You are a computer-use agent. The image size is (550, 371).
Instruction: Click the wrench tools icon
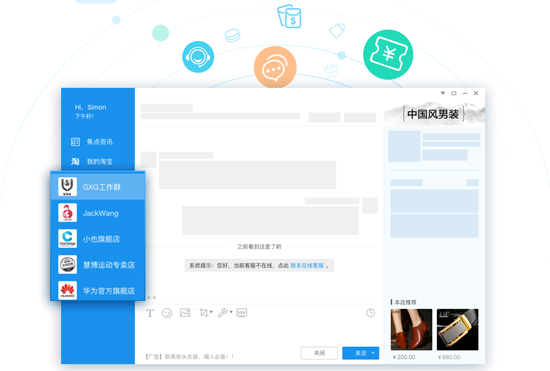[223, 312]
